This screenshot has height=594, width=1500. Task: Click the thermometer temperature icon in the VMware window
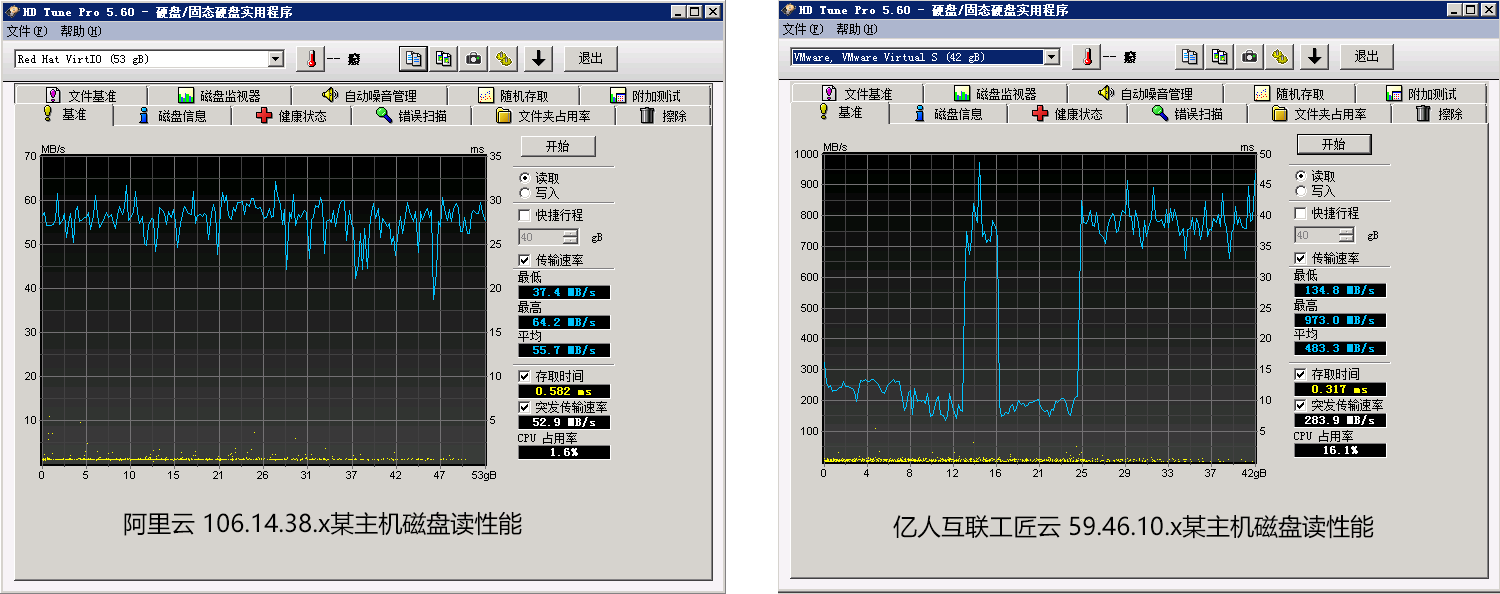click(x=1087, y=56)
